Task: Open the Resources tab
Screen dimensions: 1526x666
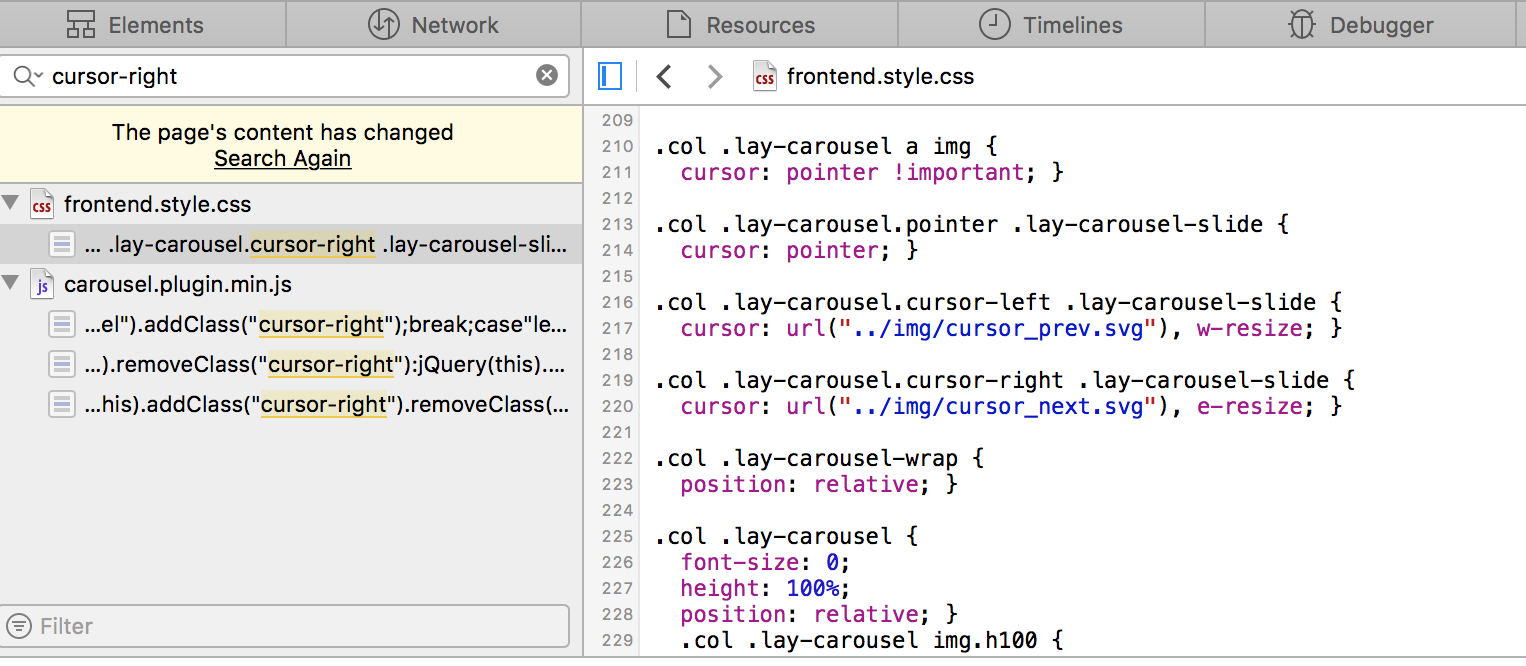Action: 740,25
